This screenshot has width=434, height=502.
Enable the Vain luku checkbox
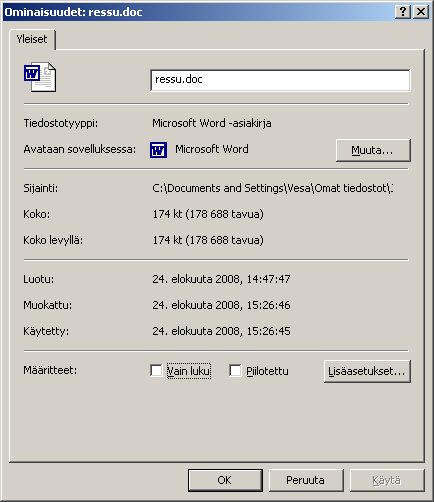[x=156, y=371]
